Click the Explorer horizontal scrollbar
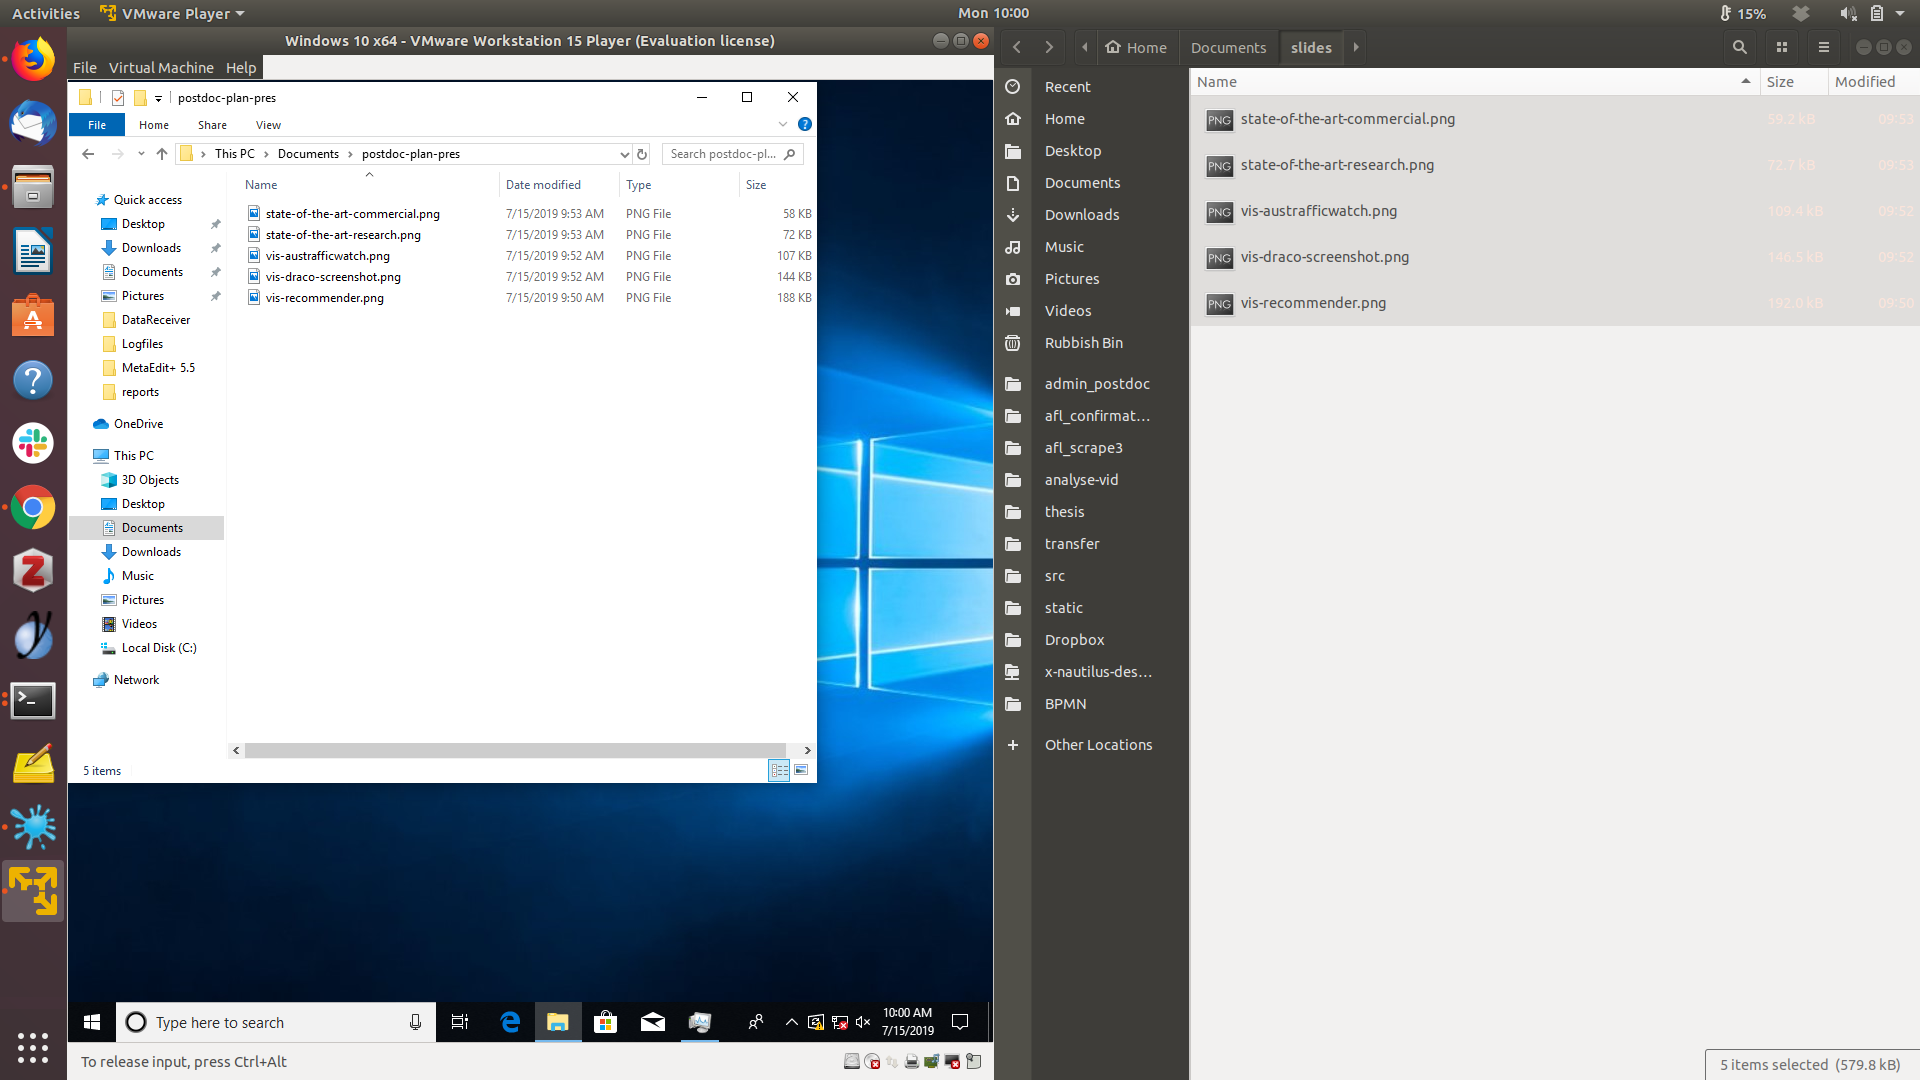The image size is (1920, 1080). point(515,750)
